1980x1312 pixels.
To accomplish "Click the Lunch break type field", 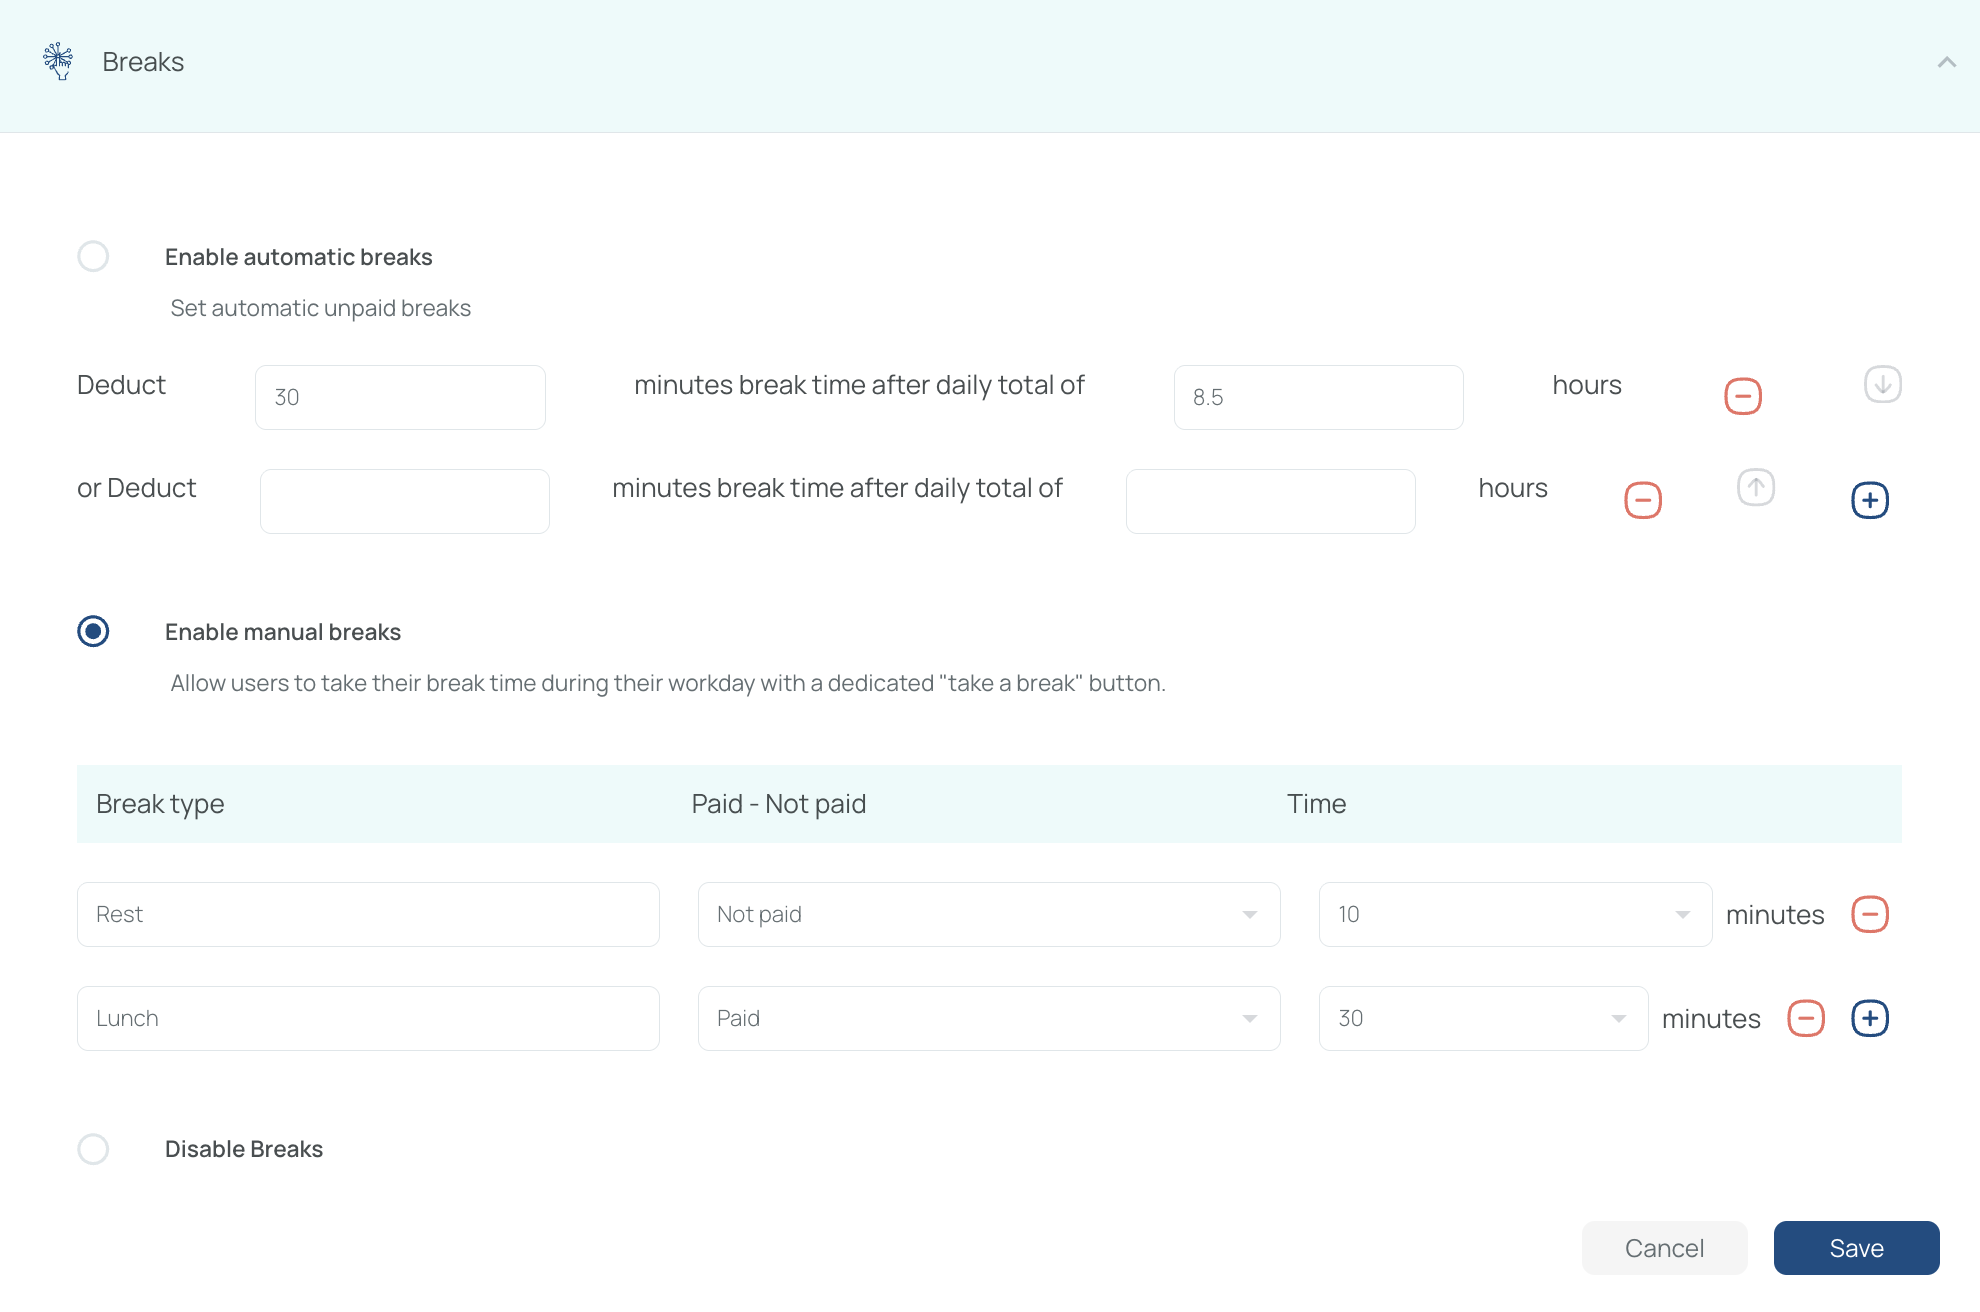I will pos(368,1018).
